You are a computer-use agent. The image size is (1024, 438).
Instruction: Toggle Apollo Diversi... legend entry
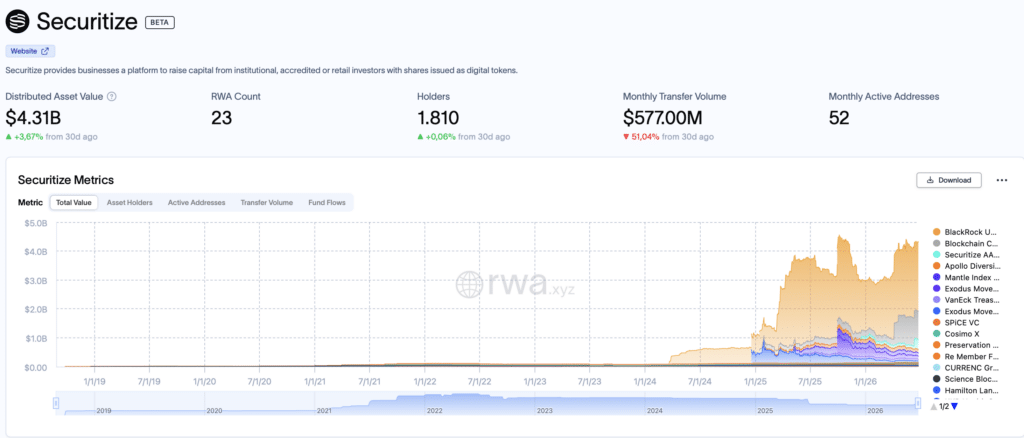(x=966, y=266)
